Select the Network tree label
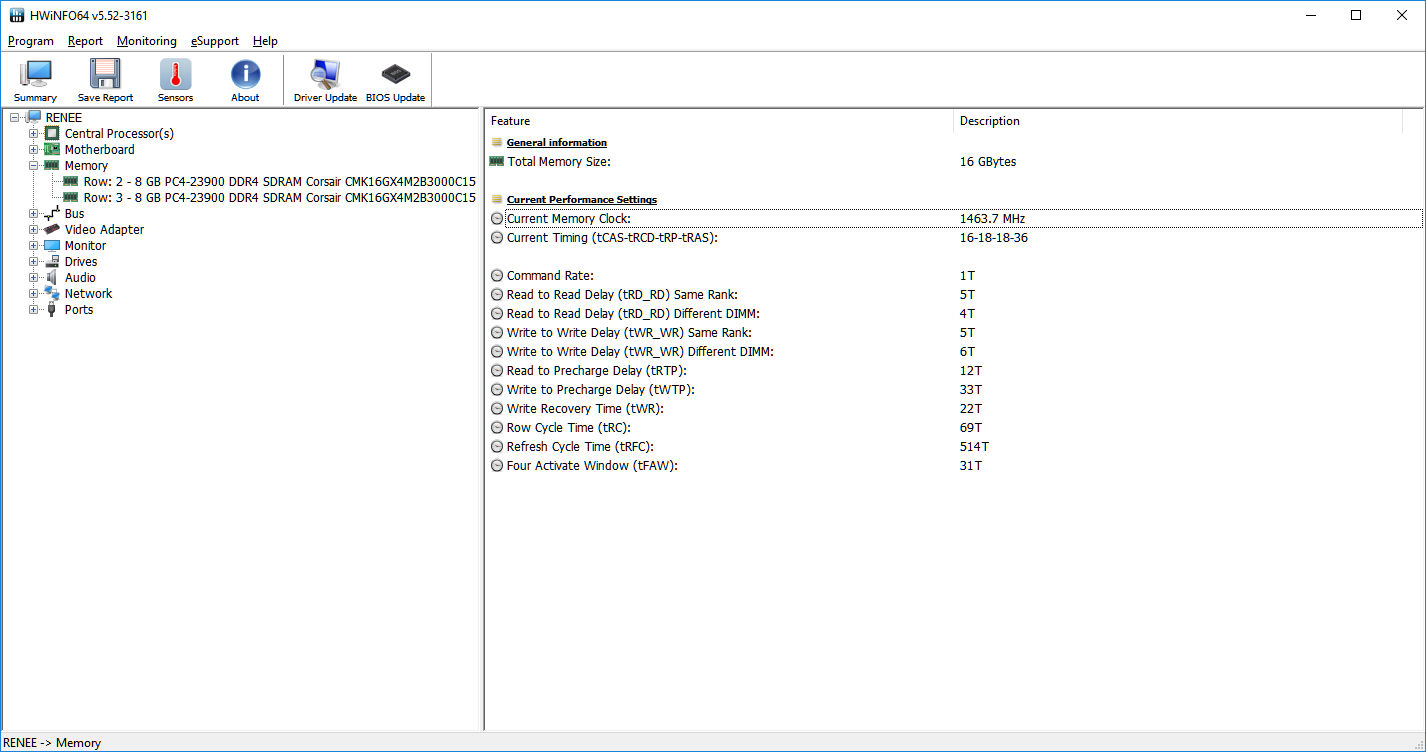 tap(89, 293)
